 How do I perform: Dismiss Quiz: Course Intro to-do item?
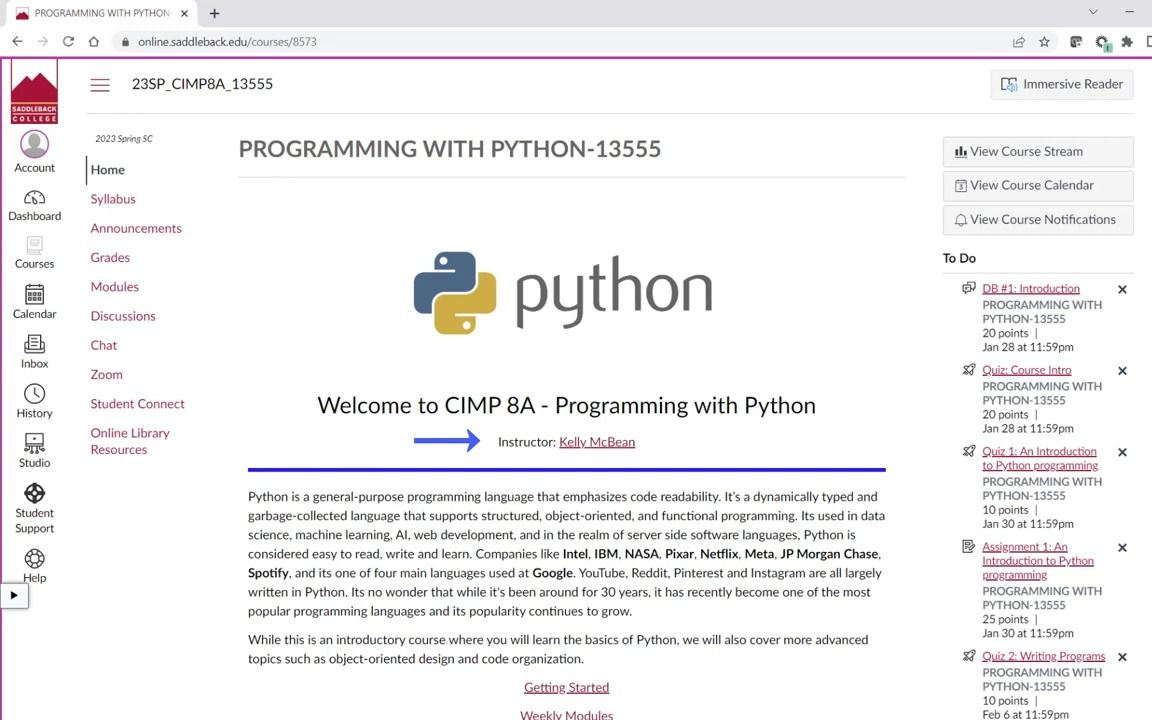(1122, 371)
